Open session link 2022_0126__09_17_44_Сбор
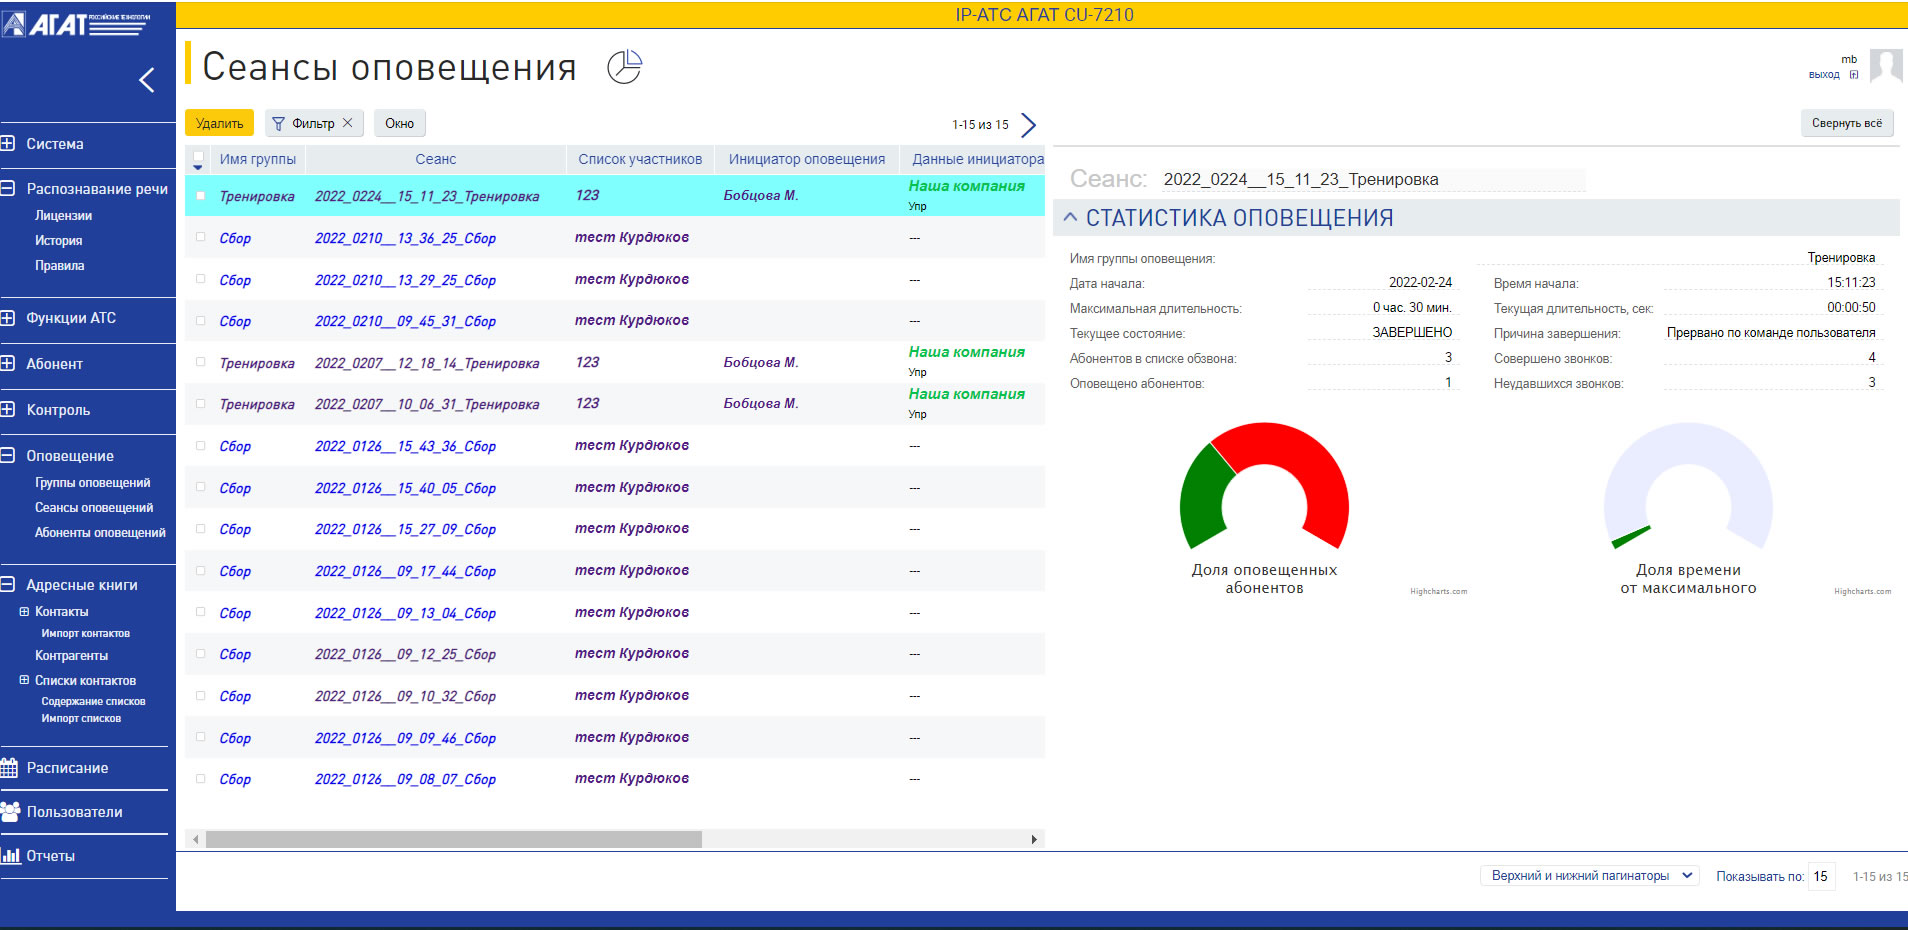This screenshot has width=1908, height=930. pyautogui.click(x=405, y=571)
